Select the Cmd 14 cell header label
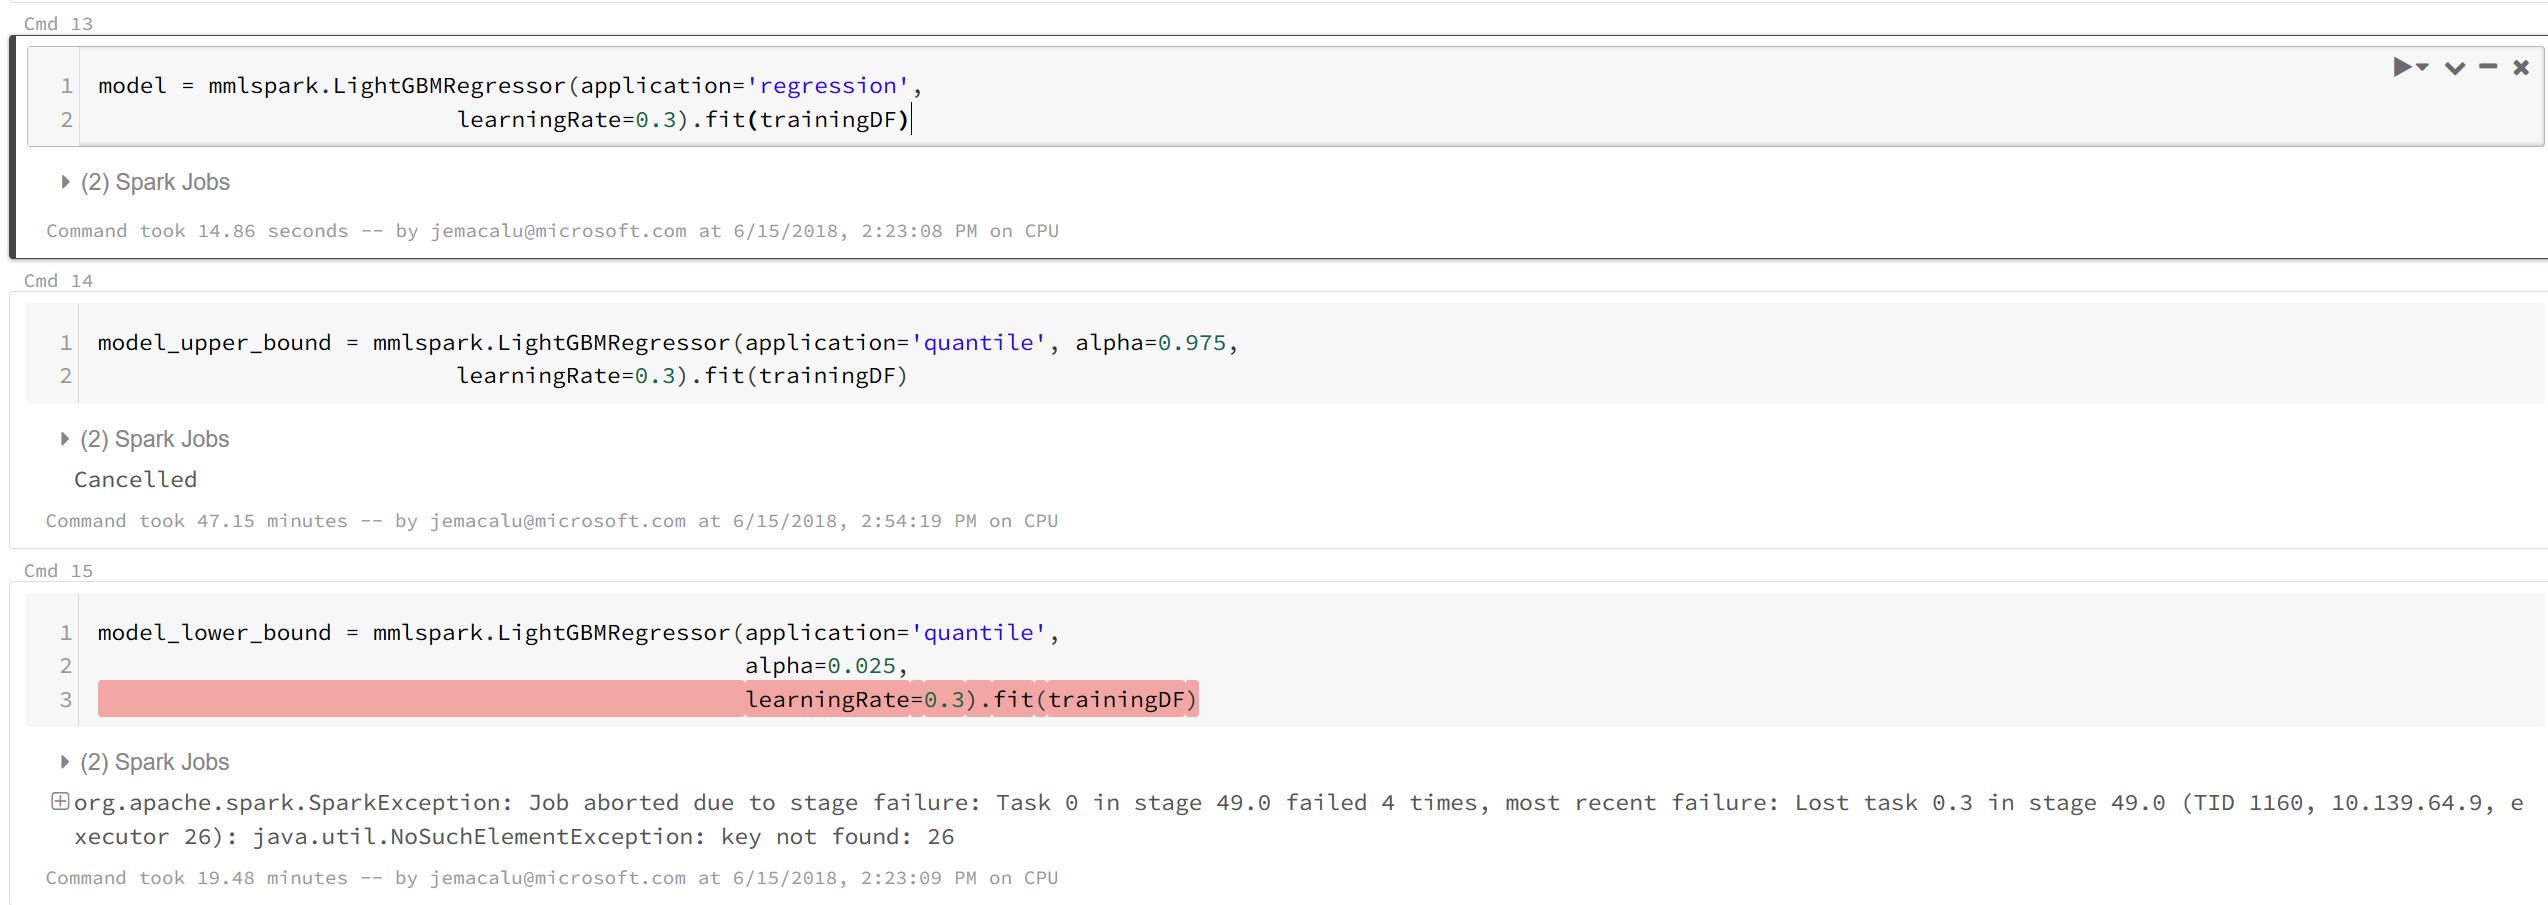2548x905 pixels. click(x=57, y=280)
